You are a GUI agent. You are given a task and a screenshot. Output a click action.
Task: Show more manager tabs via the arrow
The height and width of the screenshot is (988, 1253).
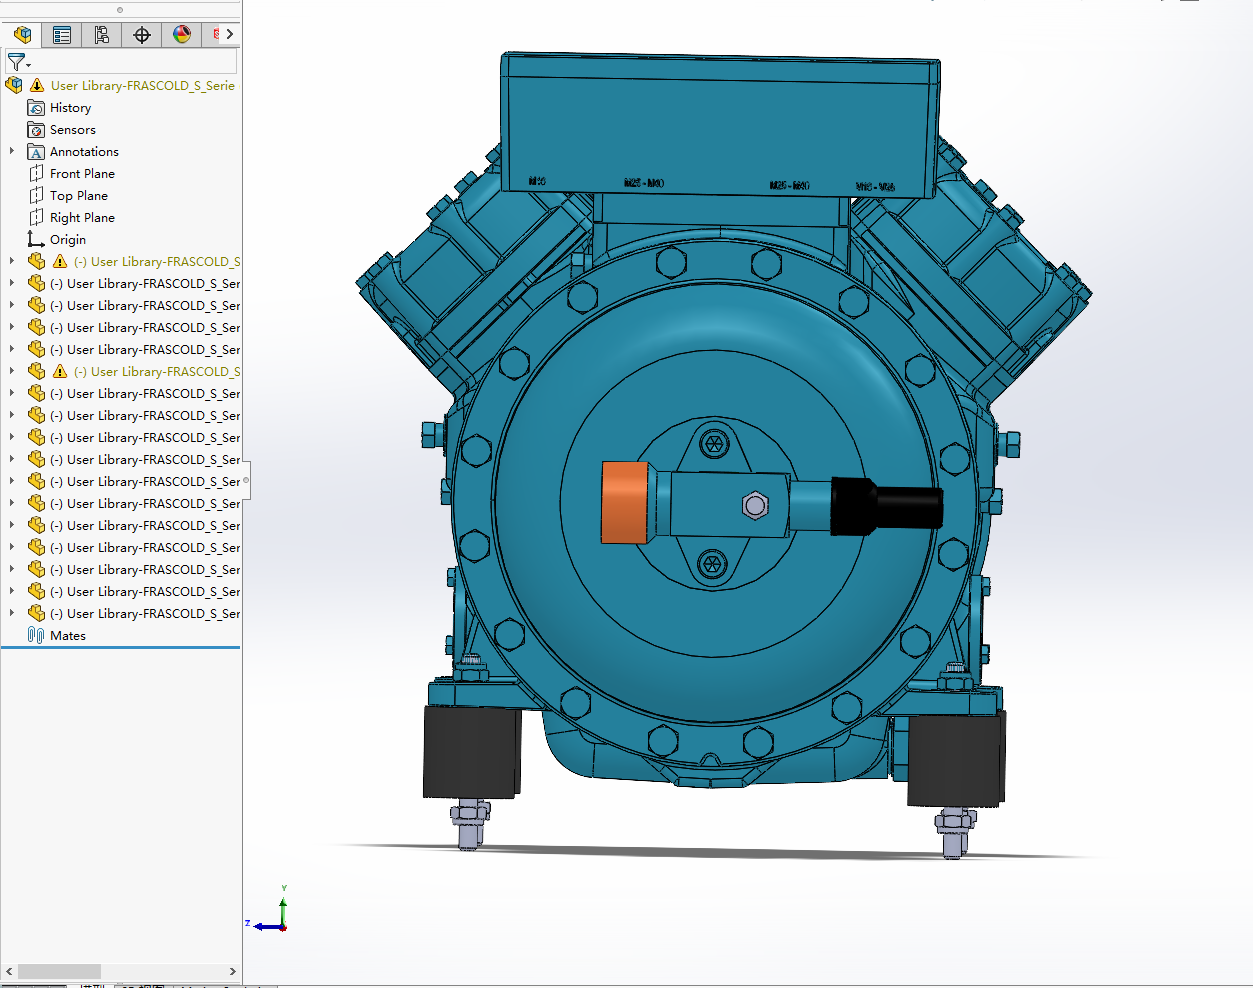pos(230,34)
